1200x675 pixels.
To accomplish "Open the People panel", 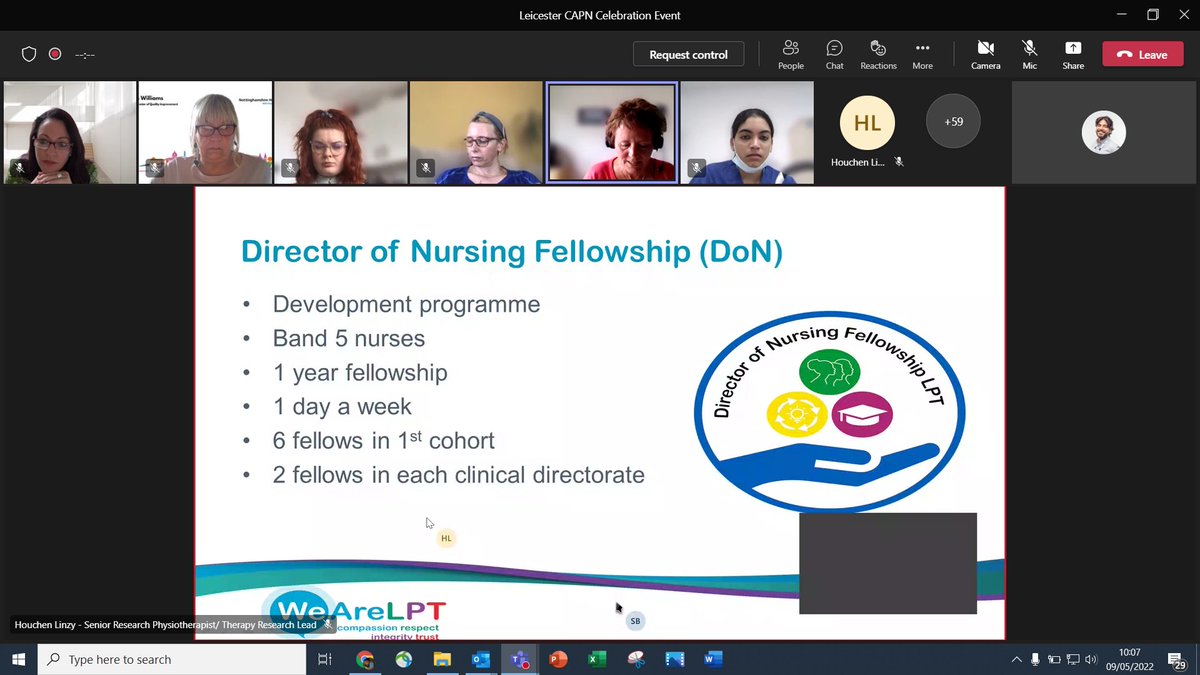I will 790,54.
